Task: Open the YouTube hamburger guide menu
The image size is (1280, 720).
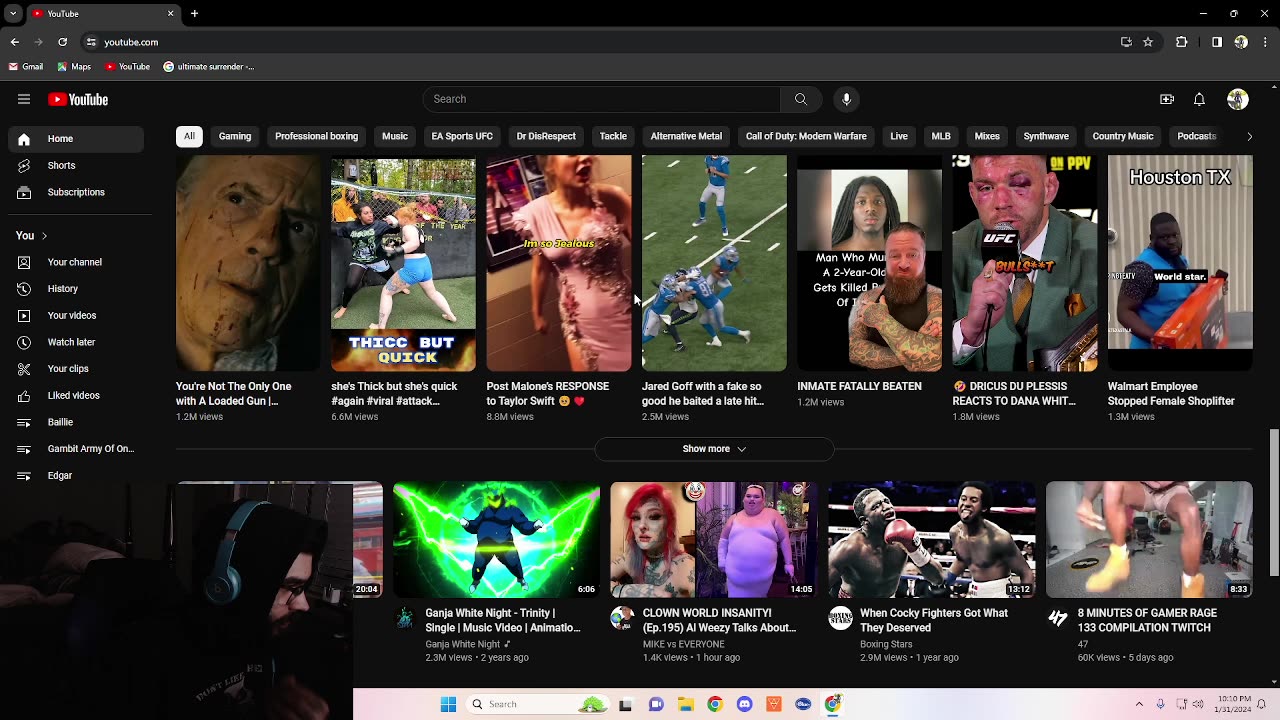Action: (x=24, y=99)
